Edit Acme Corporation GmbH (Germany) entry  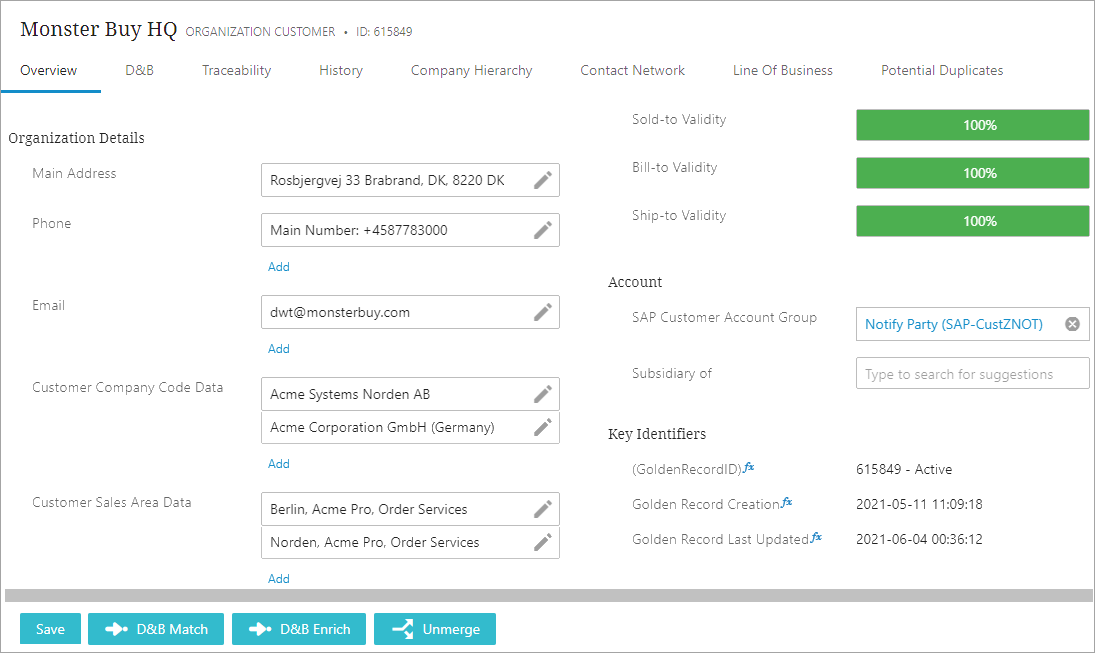(x=542, y=427)
